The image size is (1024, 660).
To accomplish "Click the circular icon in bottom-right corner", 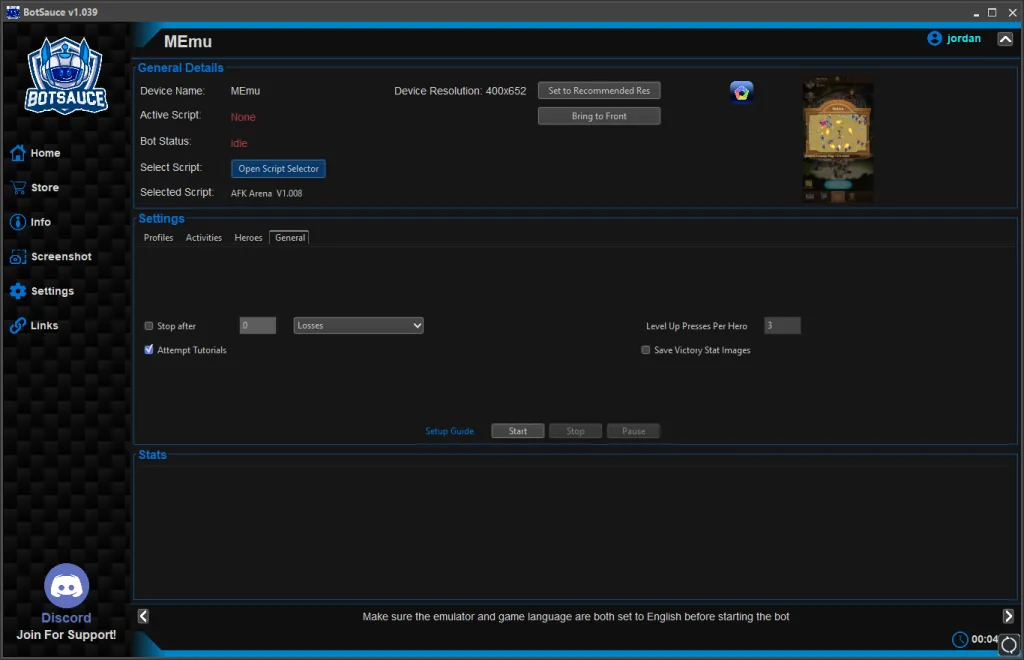I will [x=1009, y=645].
